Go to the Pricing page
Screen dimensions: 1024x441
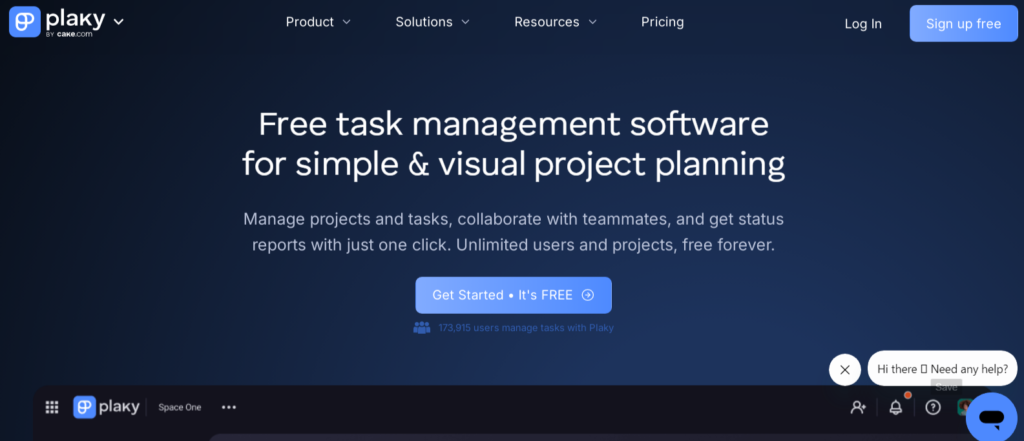point(662,22)
